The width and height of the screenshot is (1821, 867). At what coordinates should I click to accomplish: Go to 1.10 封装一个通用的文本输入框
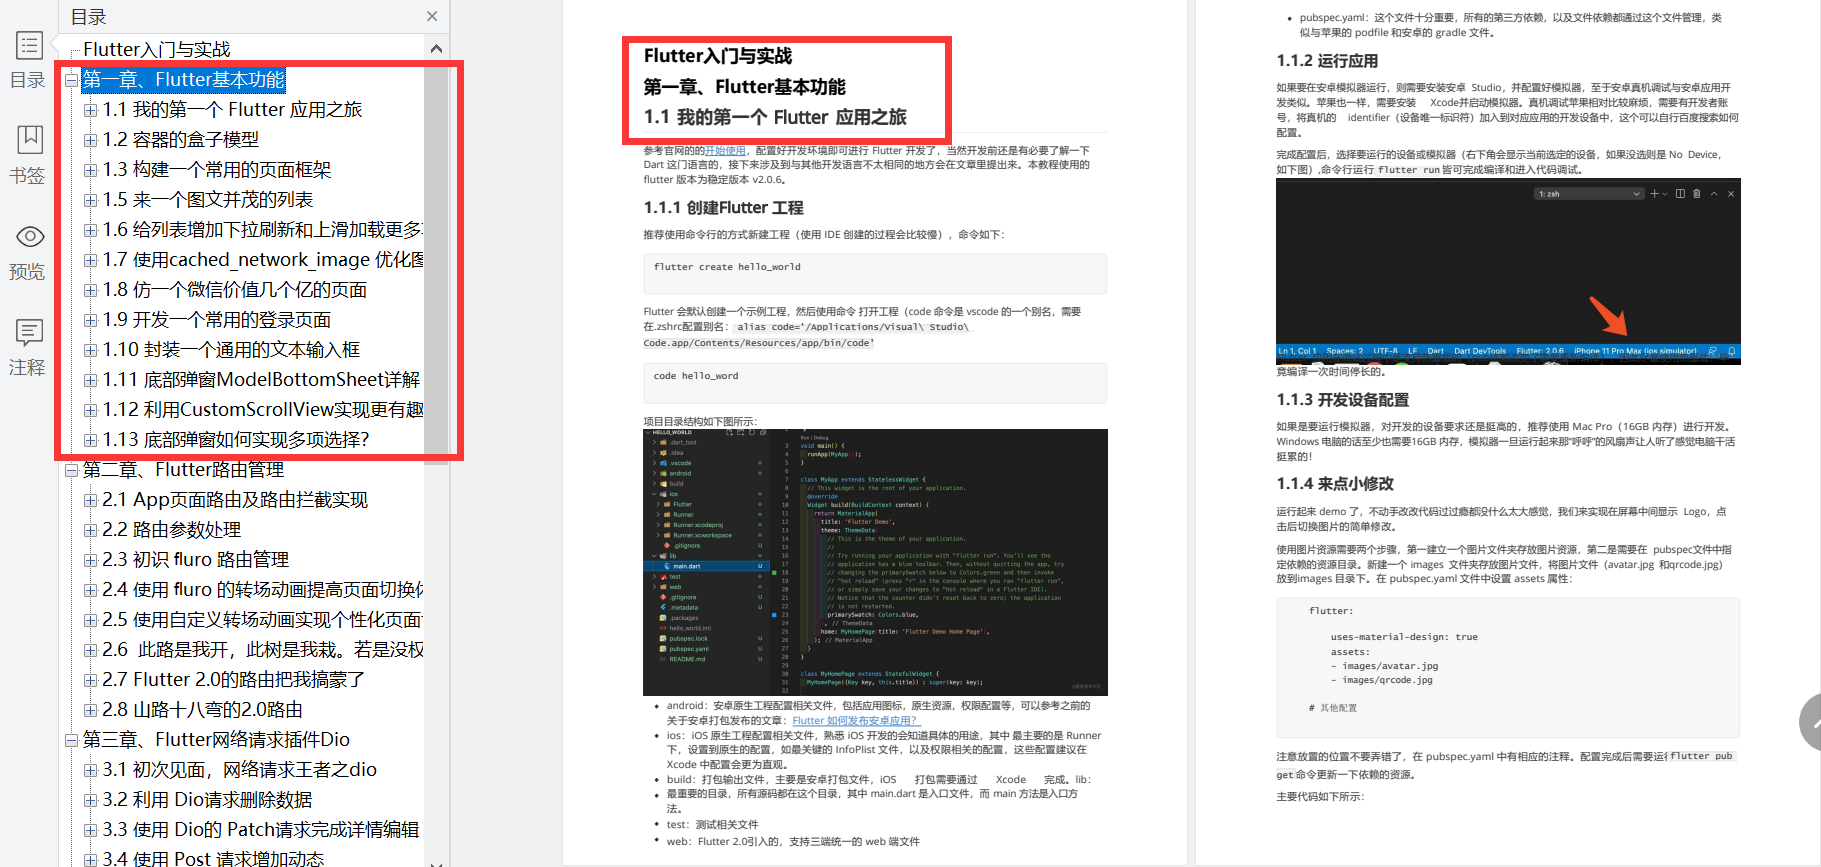point(231,350)
